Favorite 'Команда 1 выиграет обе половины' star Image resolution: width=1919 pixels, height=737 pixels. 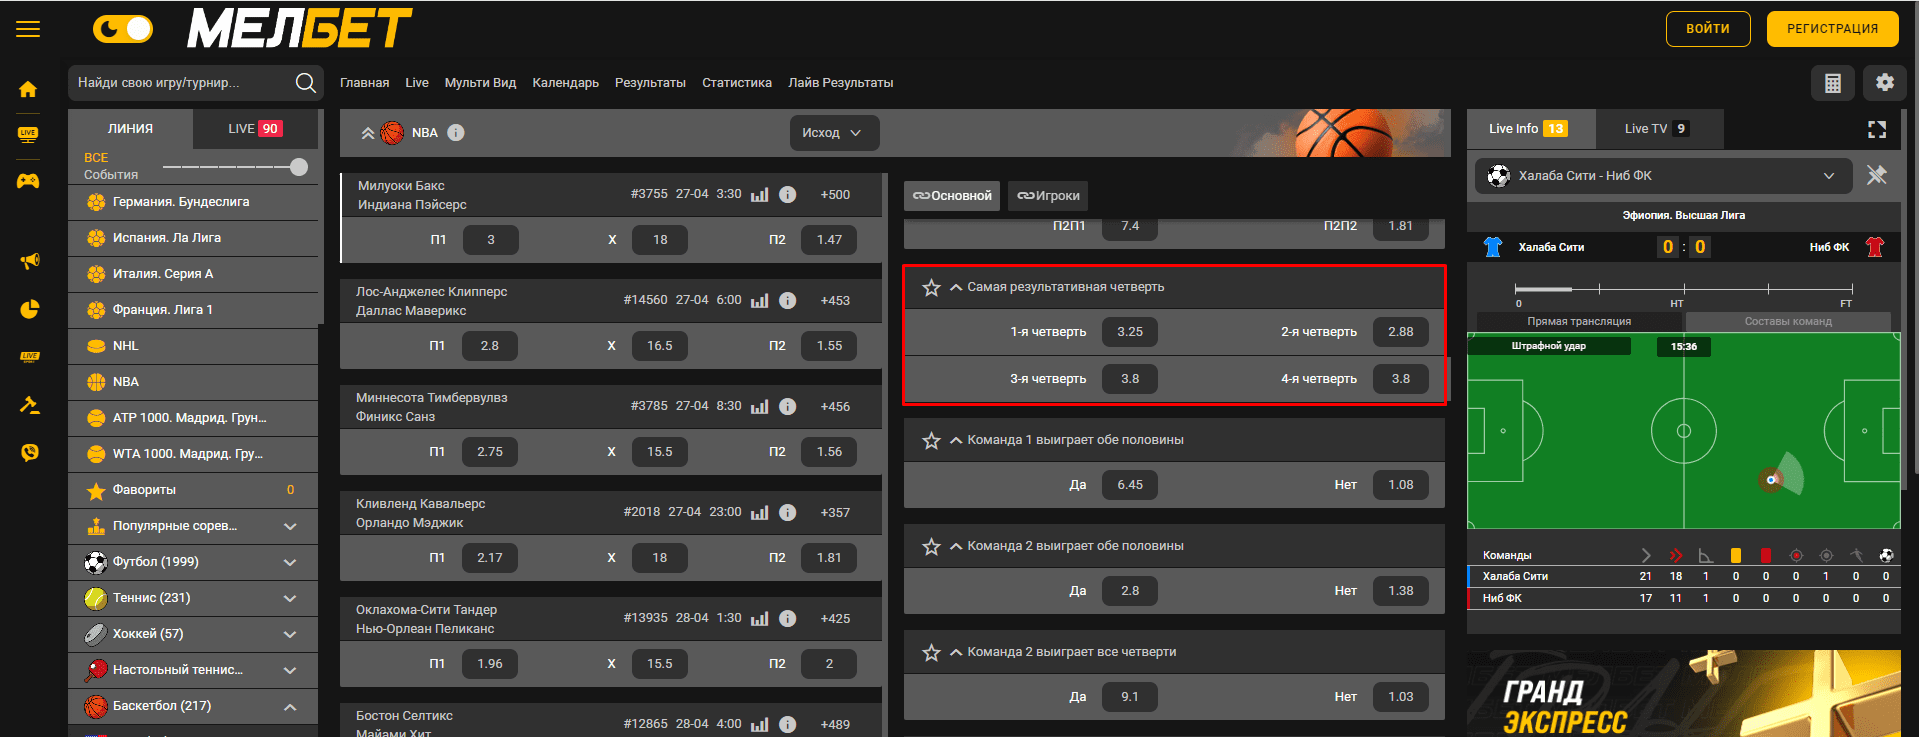(931, 441)
